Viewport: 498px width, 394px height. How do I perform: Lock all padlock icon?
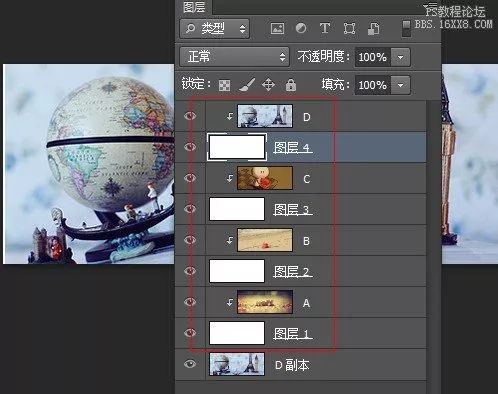coord(291,85)
